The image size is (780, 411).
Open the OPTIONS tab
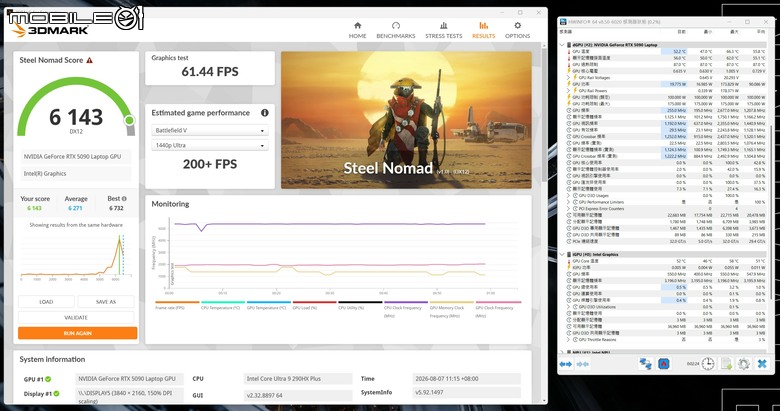point(517,30)
